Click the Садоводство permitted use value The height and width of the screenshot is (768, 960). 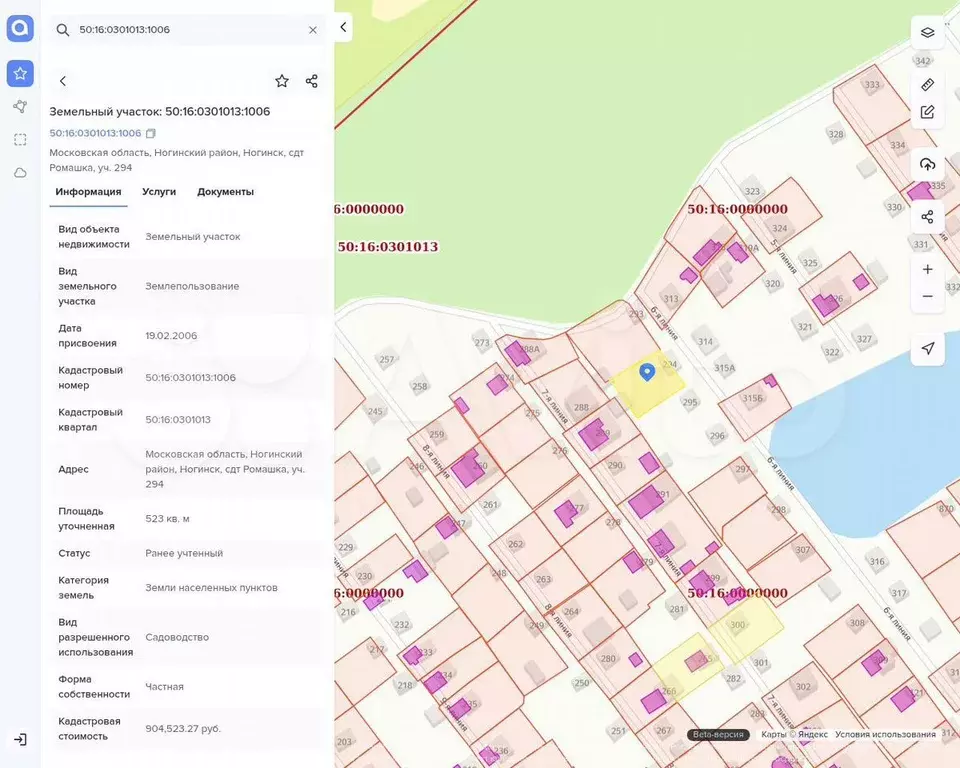click(177, 638)
